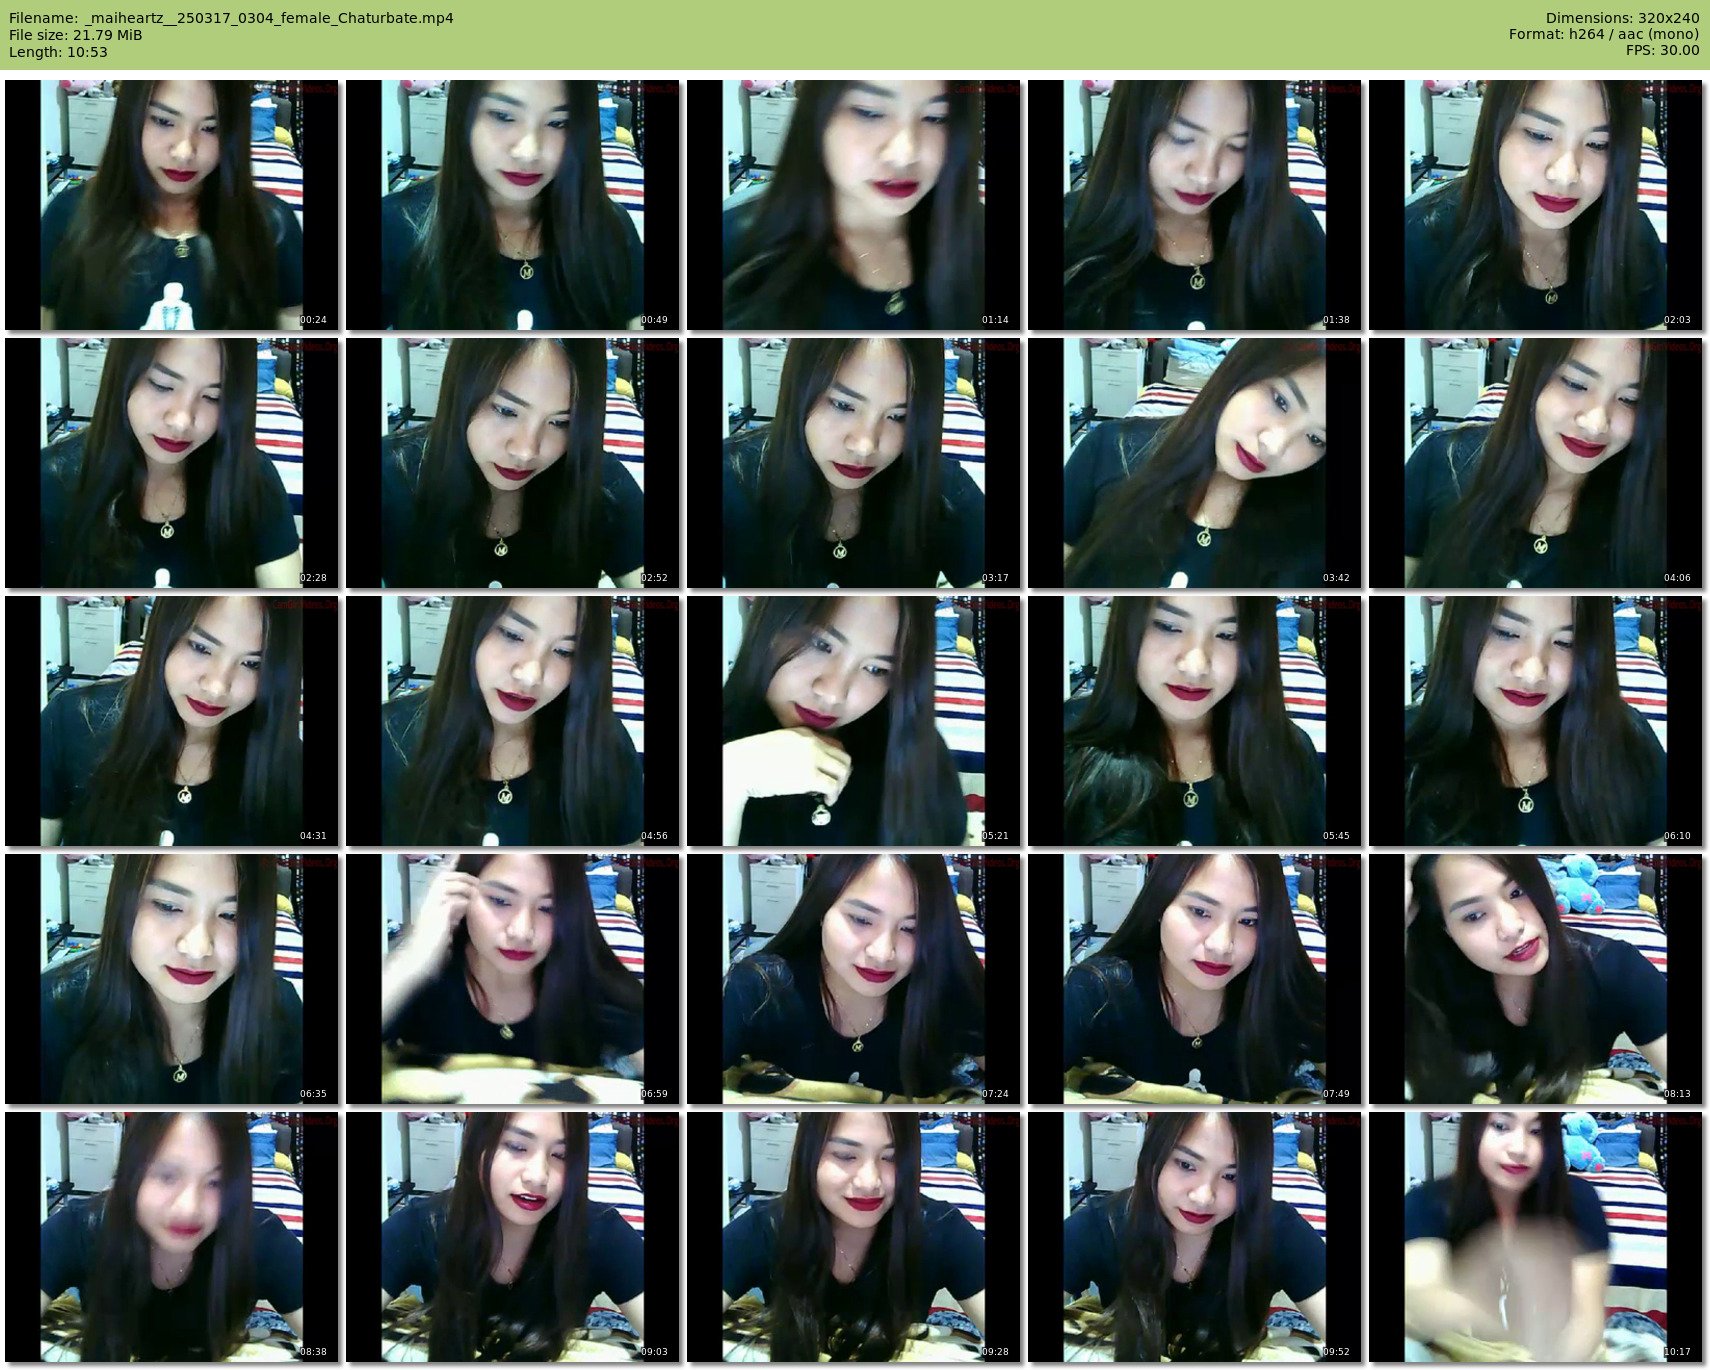This screenshot has height=1370, width=1710.
Task: Select the frame timestamped 08:13
Action: (x=1535, y=979)
